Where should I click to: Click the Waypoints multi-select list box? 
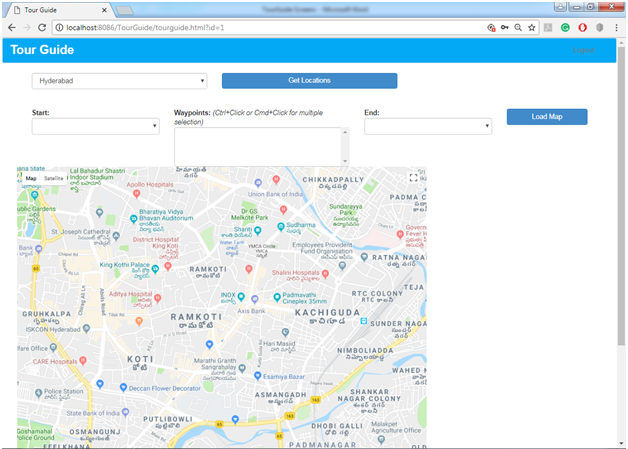(x=262, y=147)
